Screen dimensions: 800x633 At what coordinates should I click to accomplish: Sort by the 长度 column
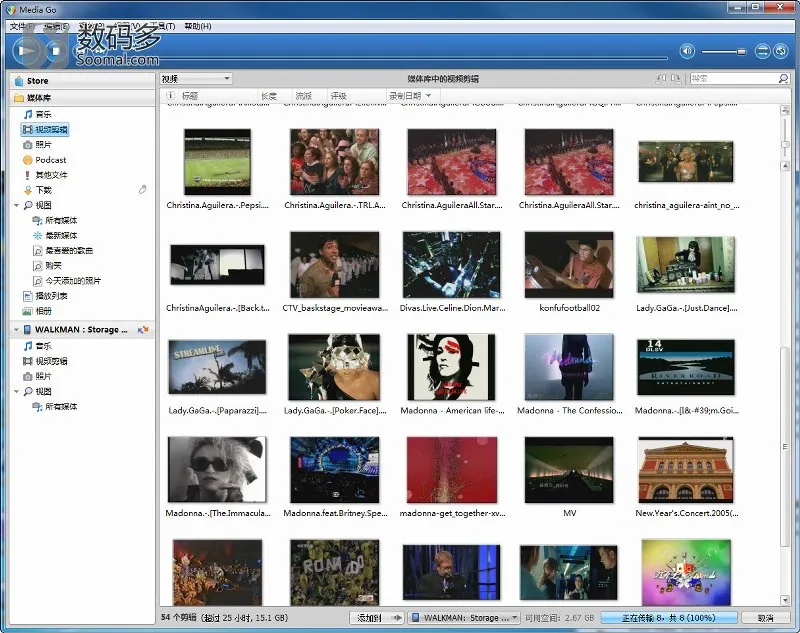[x=275, y=95]
